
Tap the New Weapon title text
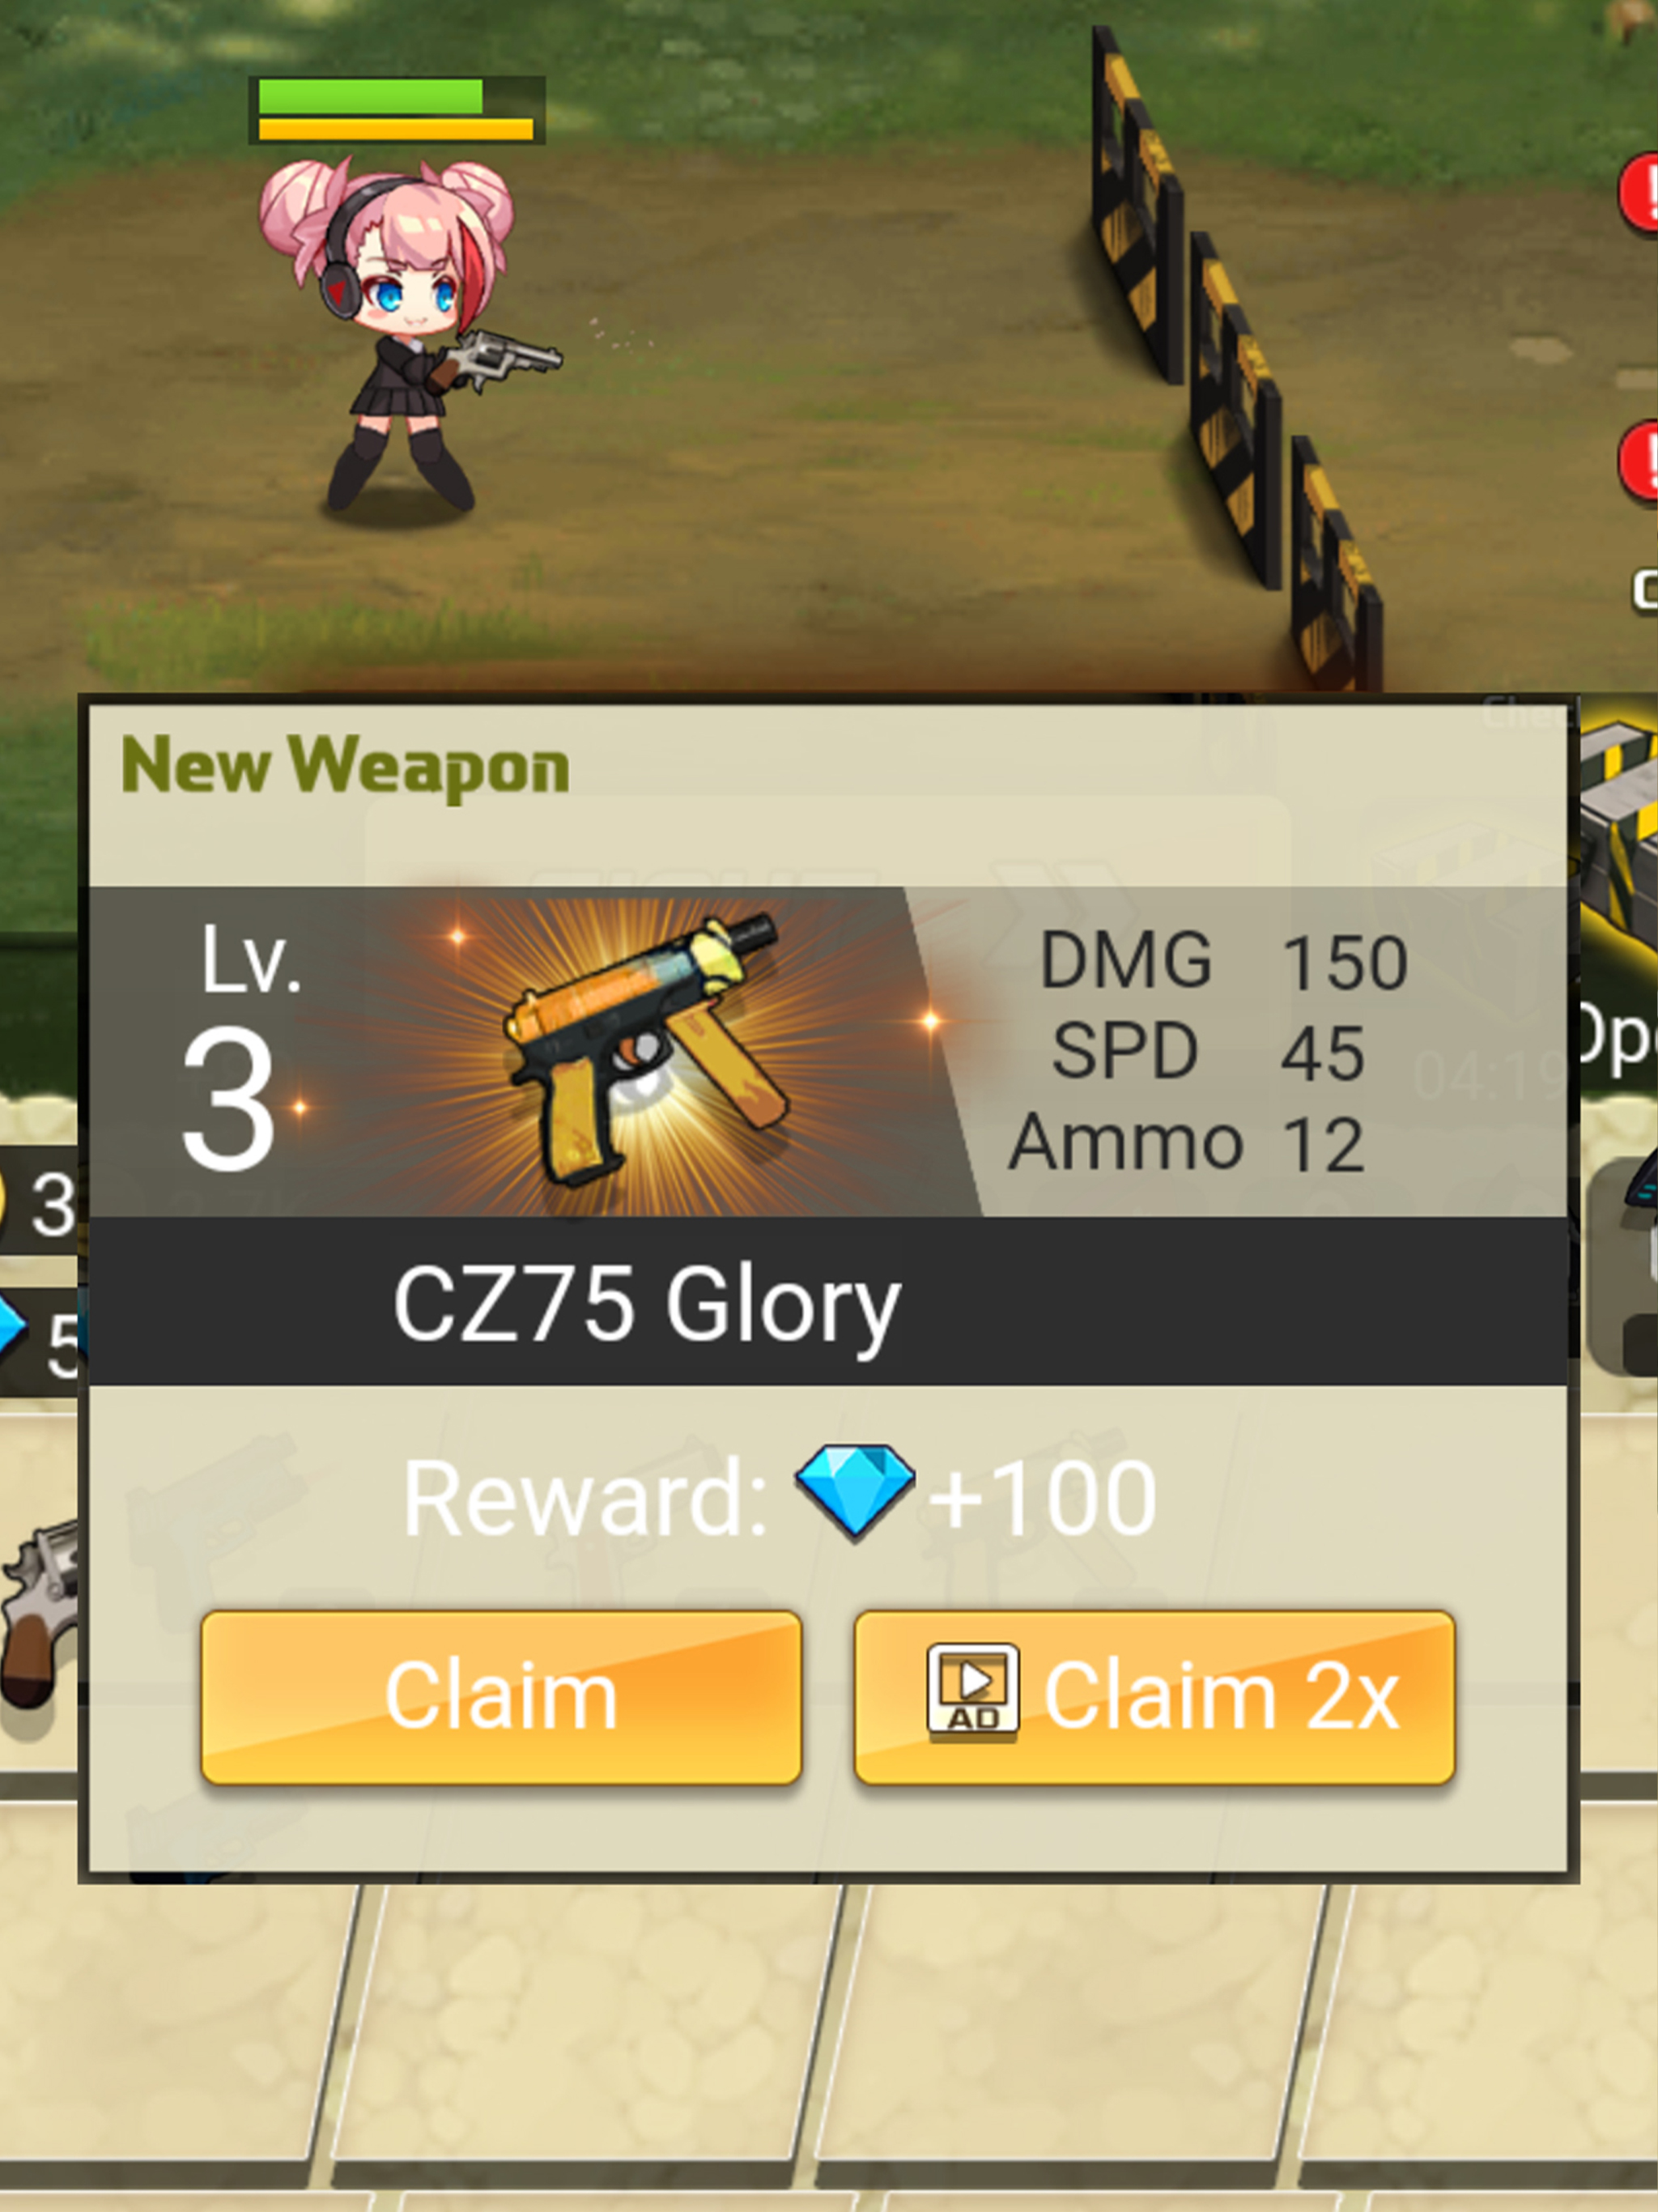tap(345, 767)
